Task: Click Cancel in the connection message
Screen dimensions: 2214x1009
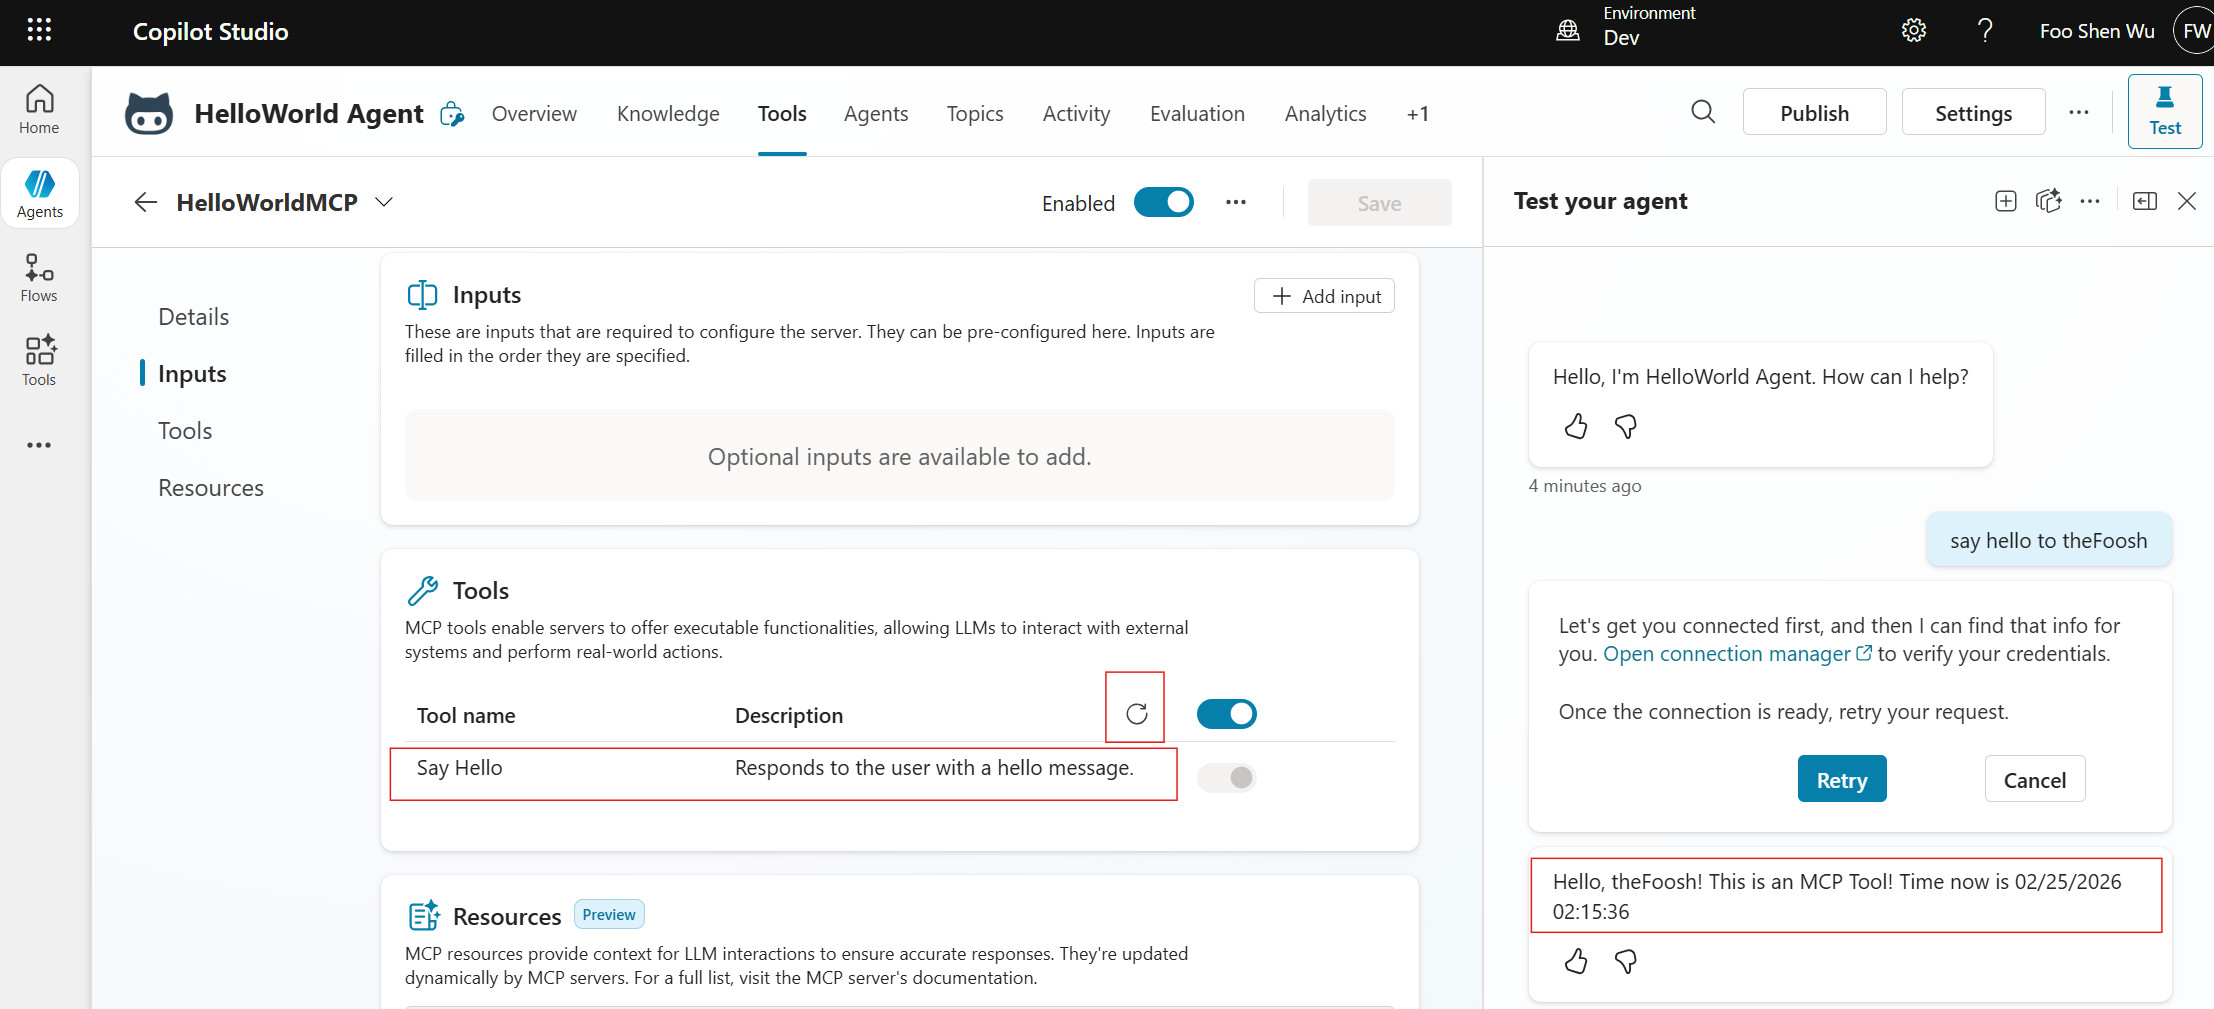Action: [2035, 779]
